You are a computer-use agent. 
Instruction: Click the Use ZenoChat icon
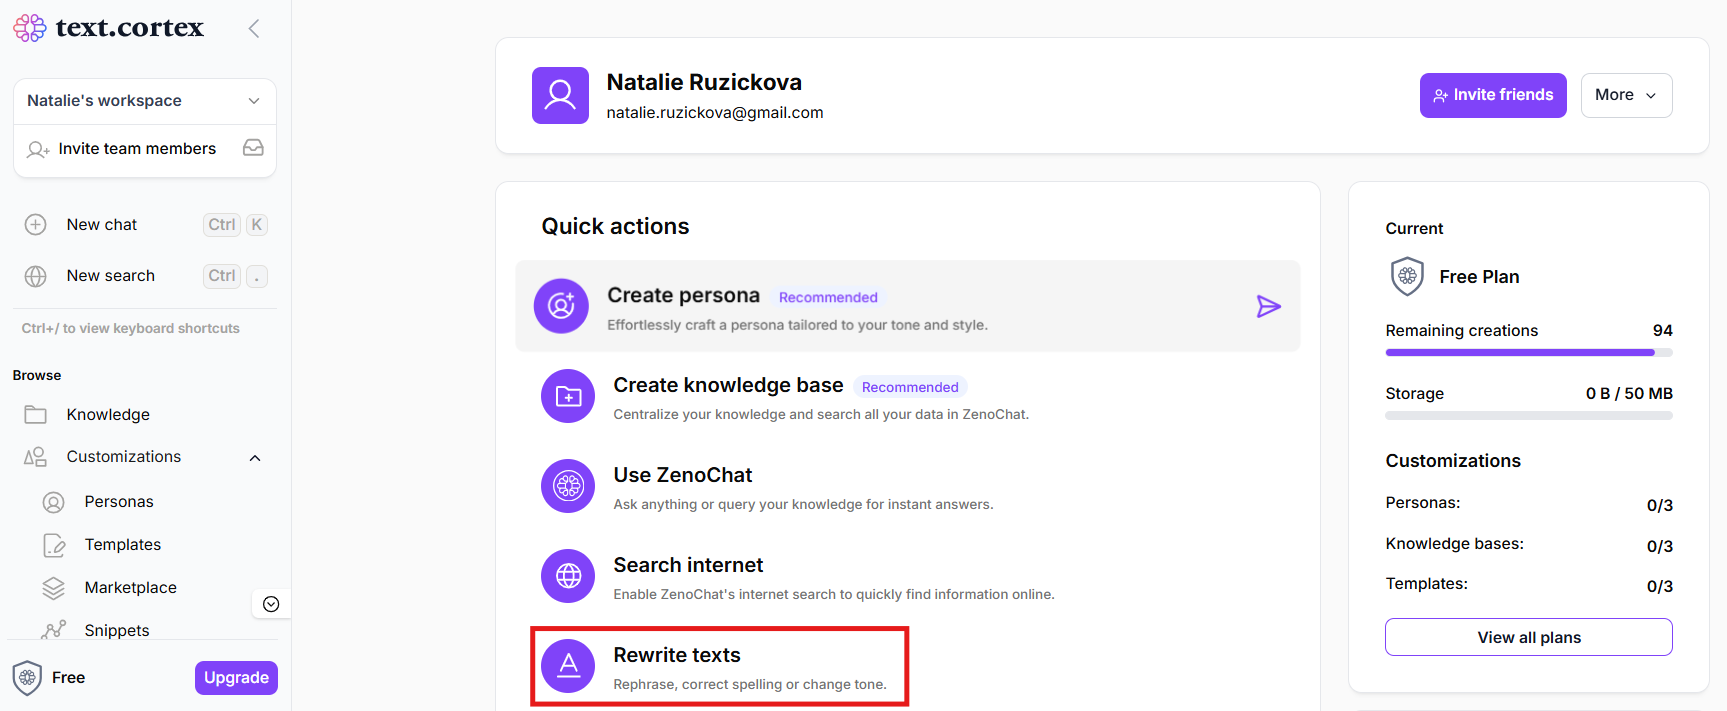click(568, 486)
